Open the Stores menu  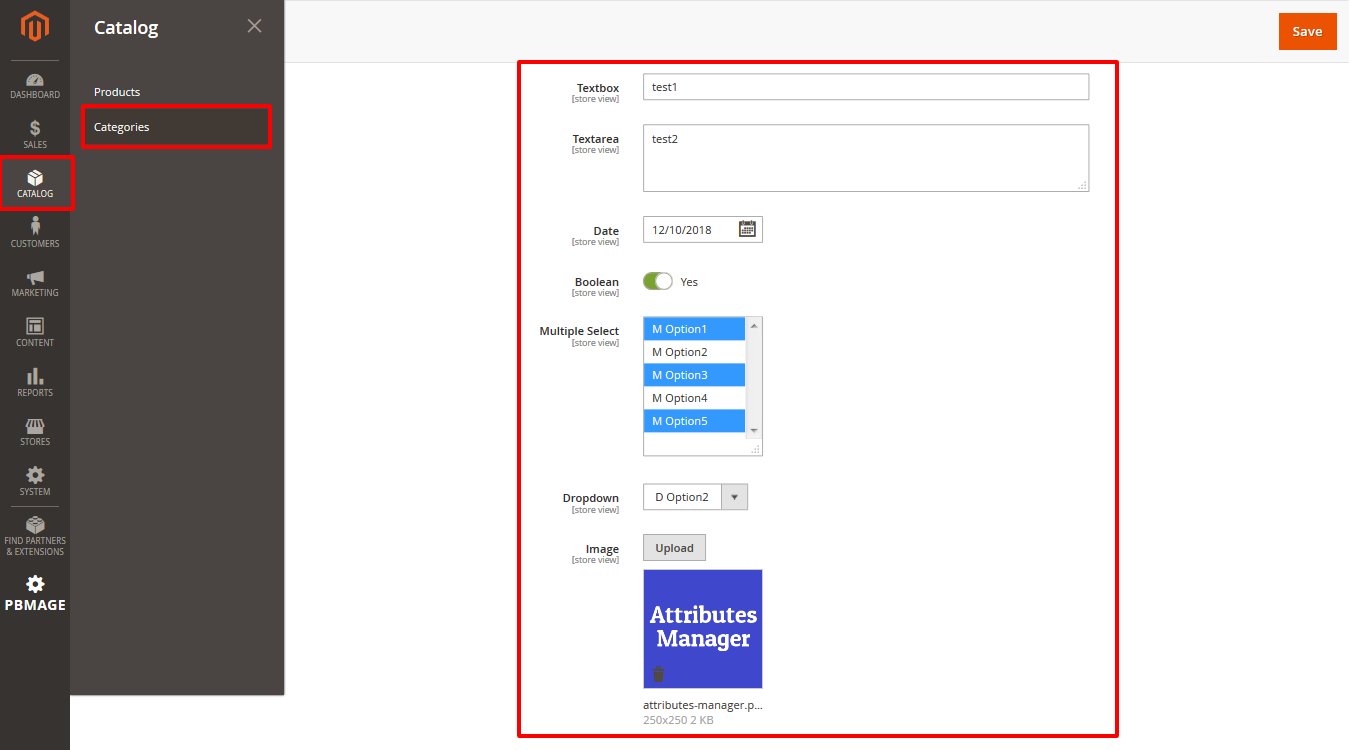(35, 432)
